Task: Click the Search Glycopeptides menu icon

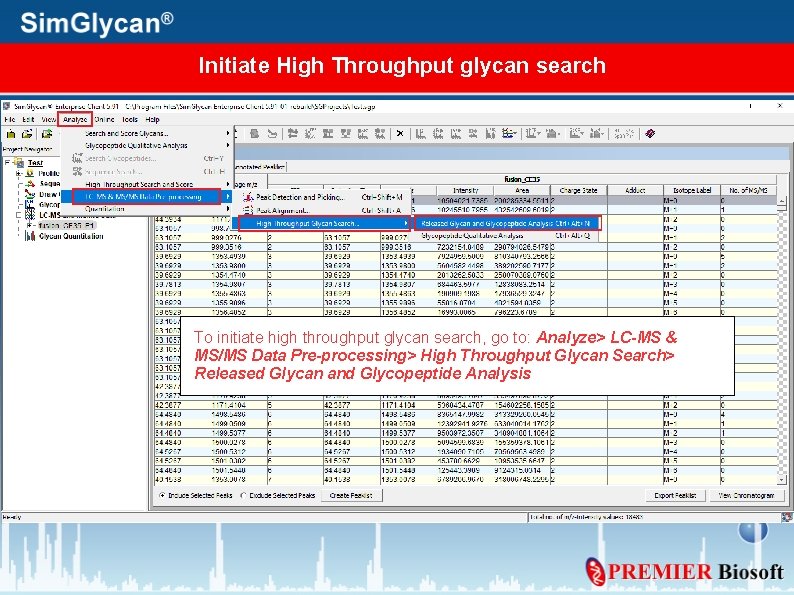Action: click(77, 158)
